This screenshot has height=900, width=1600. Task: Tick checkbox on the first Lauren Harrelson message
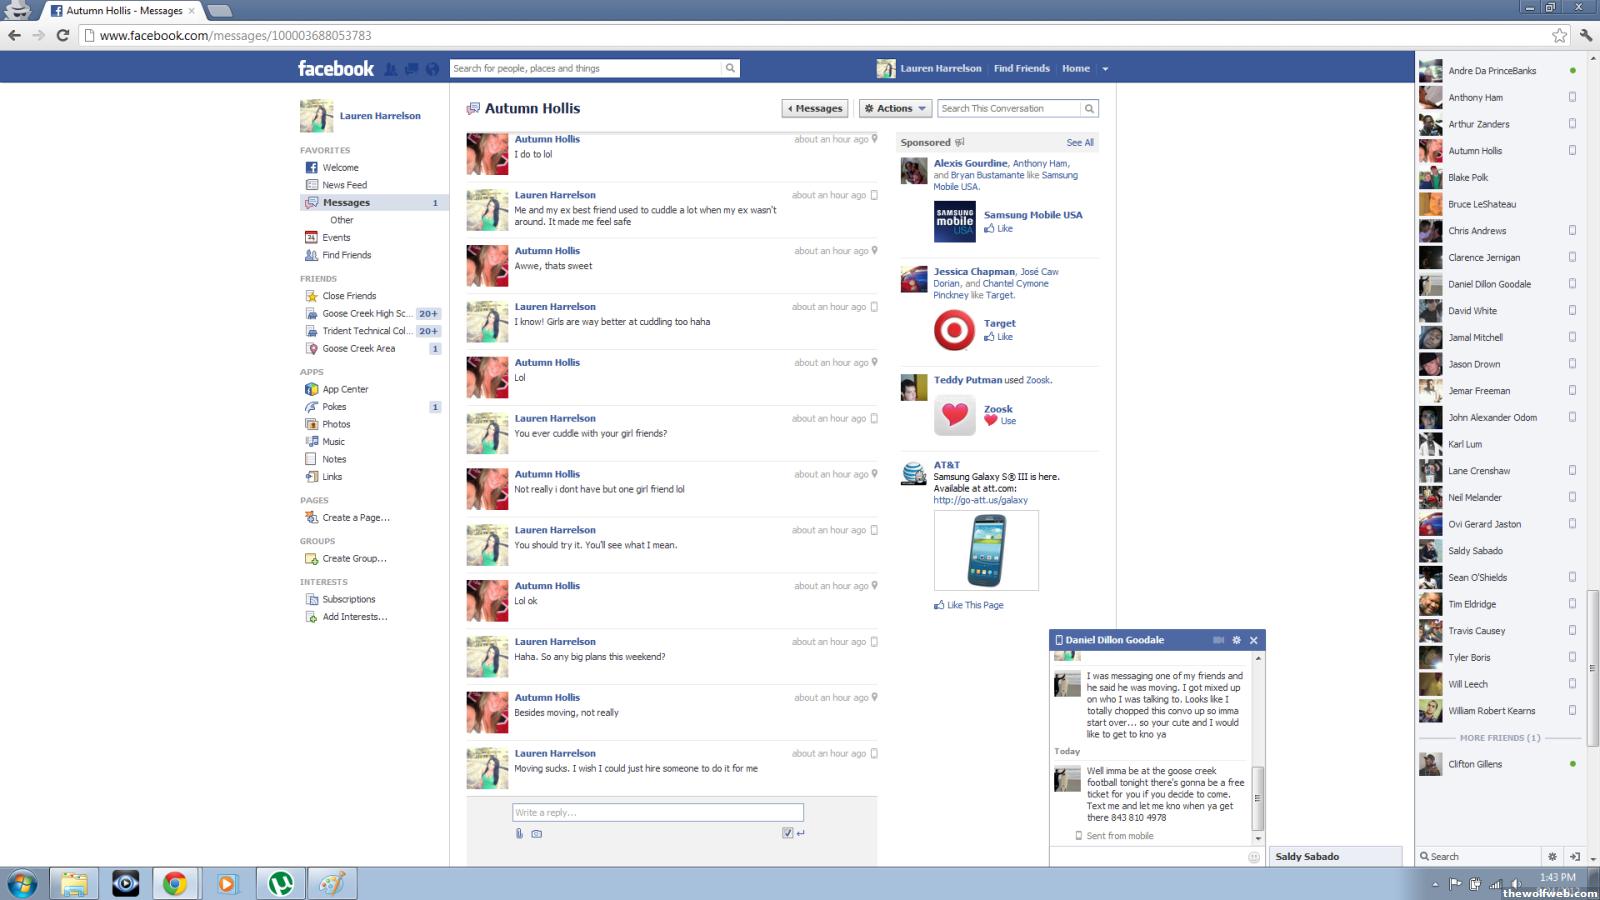click(874, 195)
